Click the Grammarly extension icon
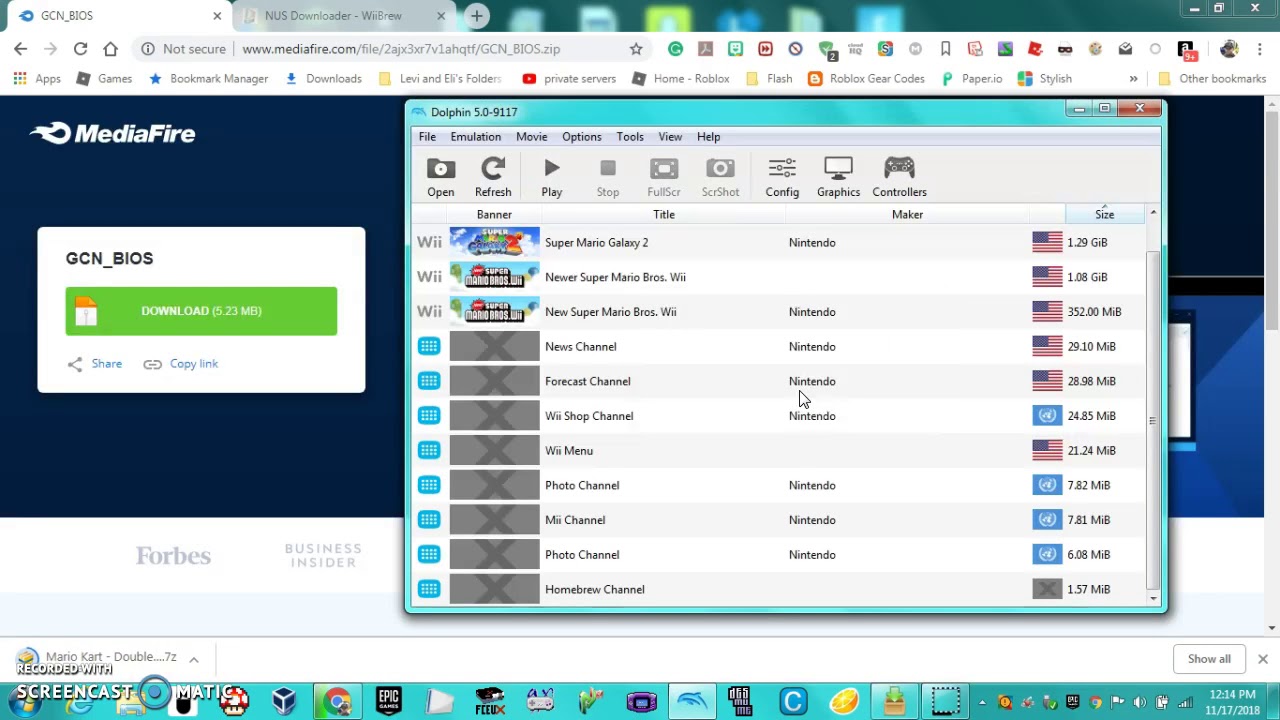The width and height of the screenshot is (1280, 720). pos(675,48)
